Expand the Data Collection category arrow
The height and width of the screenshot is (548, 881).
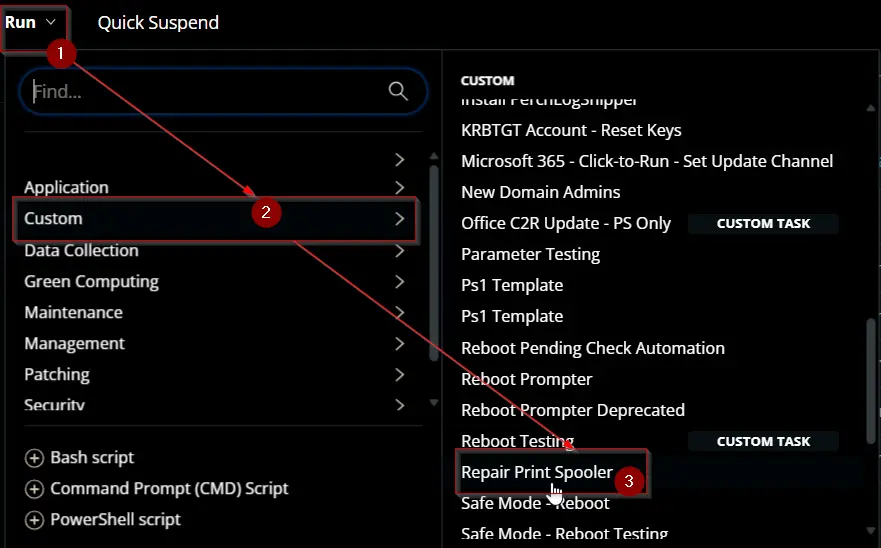pos(399,251)
